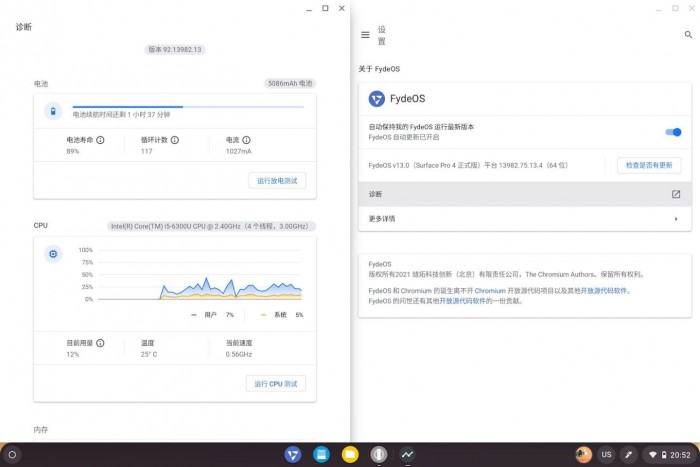Open the FydeOS app in the shelf
Viewport: 700px width, 467px height.
(293, 455)
